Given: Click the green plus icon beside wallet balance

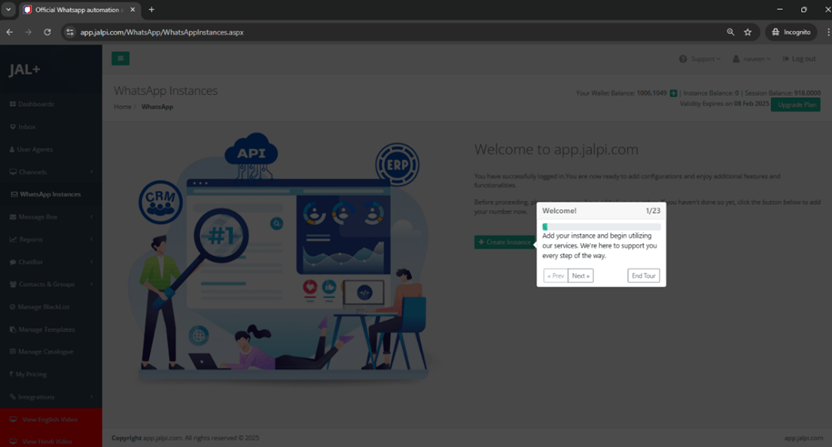Looking at the screenshot, I should 673,93.
